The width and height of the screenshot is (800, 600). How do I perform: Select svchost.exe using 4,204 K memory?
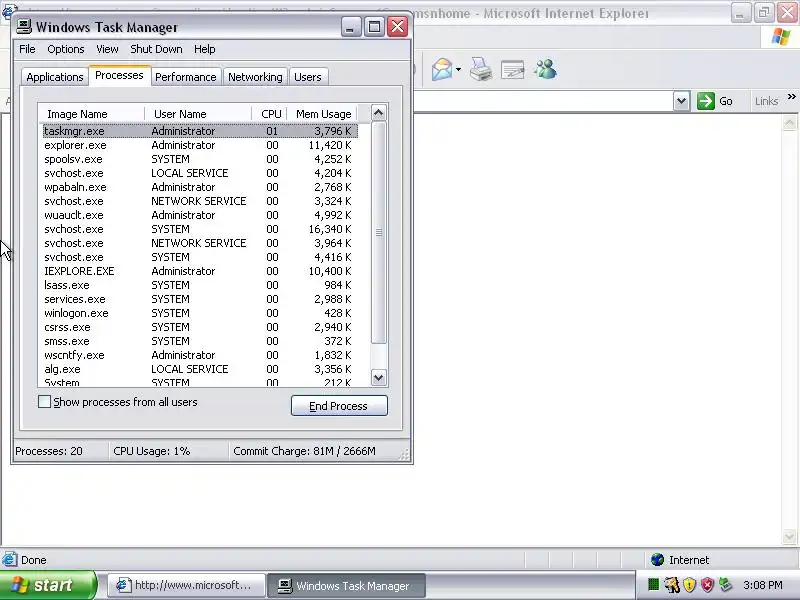click(x=200, y=173)
